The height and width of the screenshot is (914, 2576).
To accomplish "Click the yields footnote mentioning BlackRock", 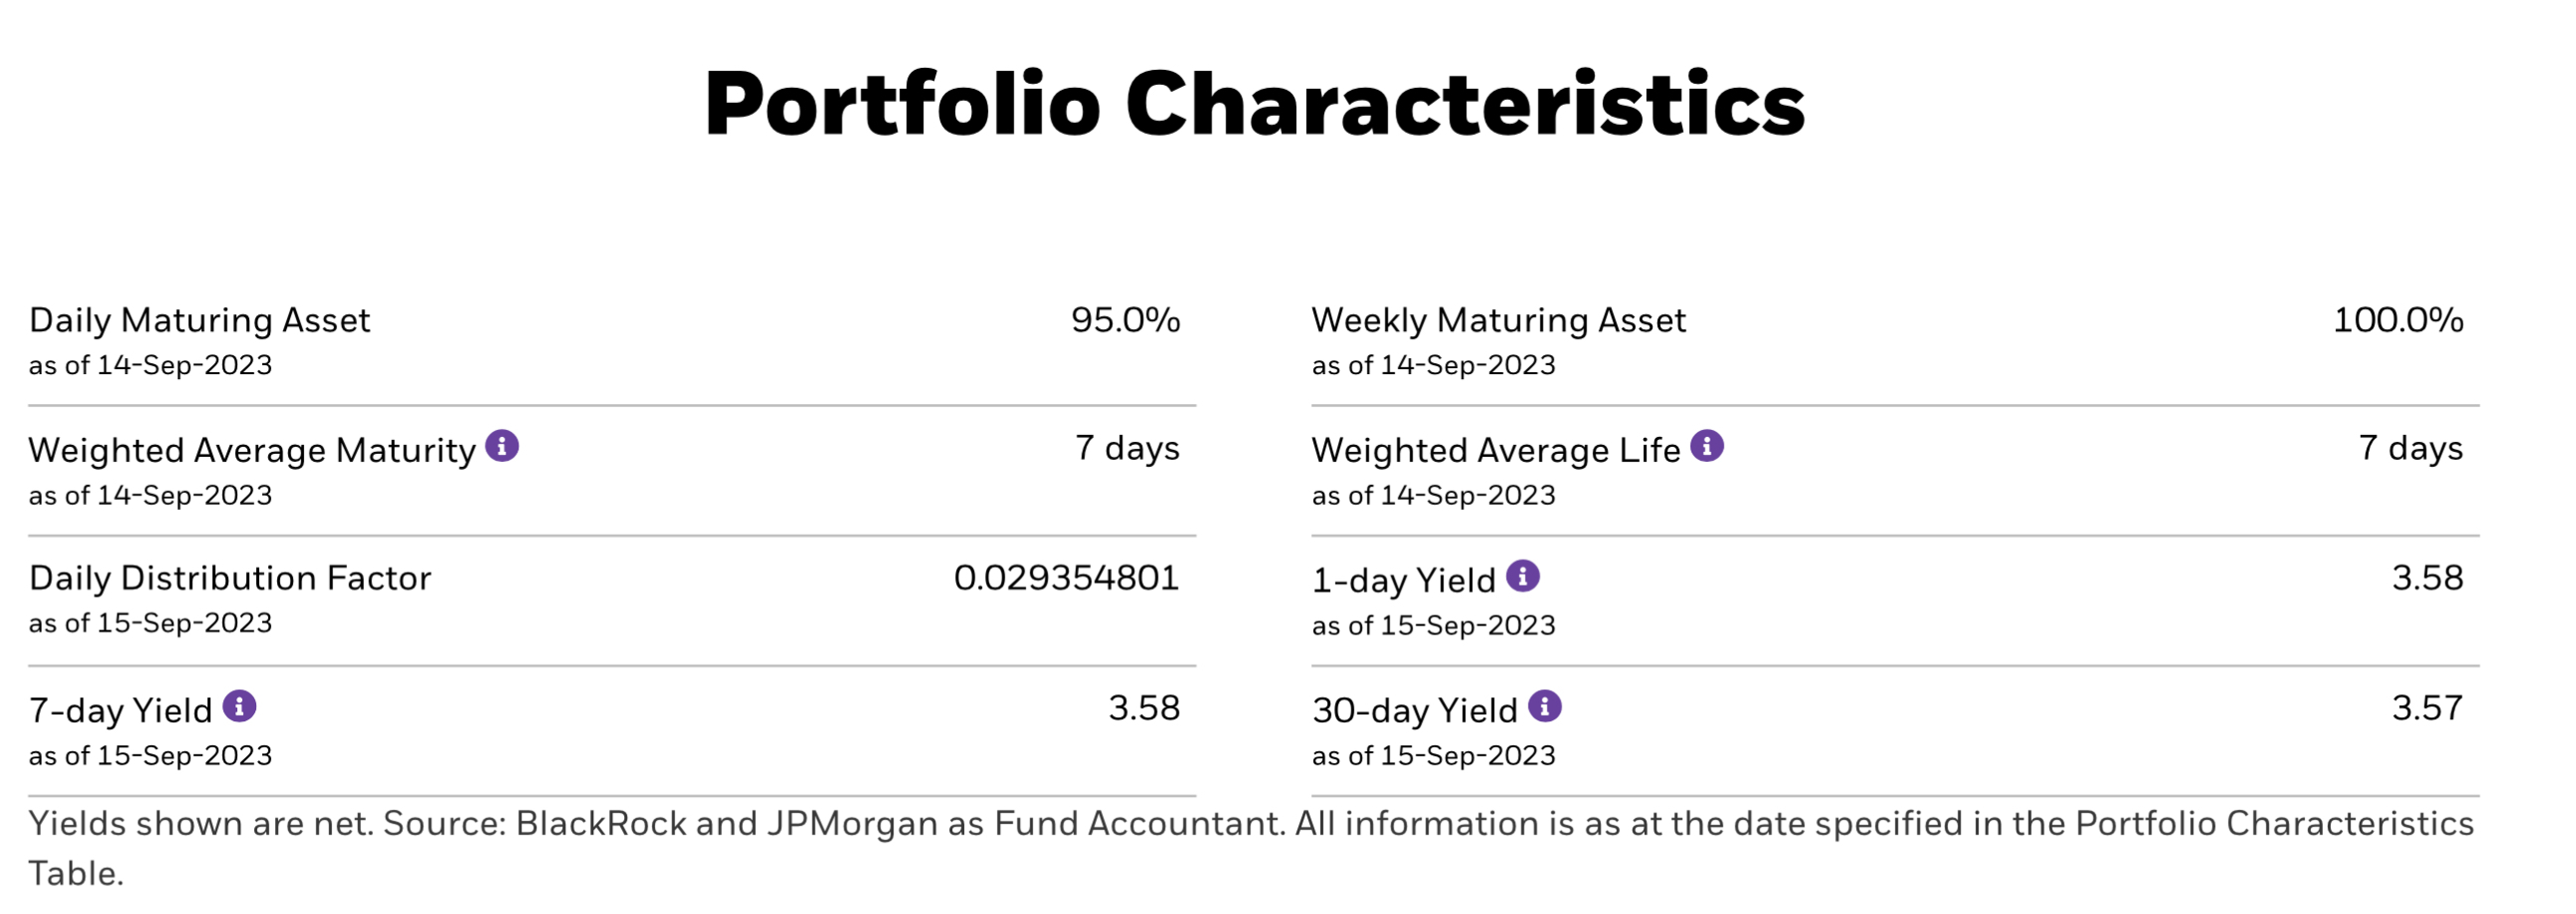I will tap(1251, 848).
